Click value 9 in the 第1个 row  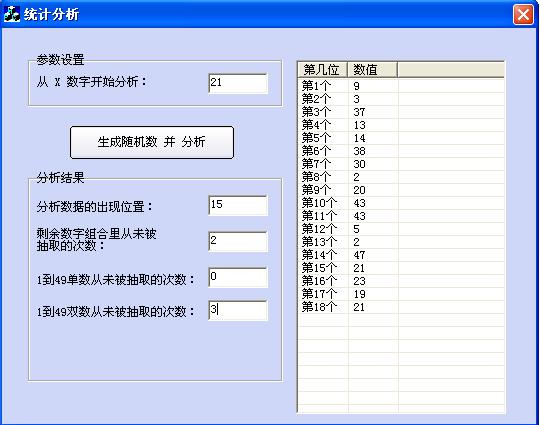[356, 86]
